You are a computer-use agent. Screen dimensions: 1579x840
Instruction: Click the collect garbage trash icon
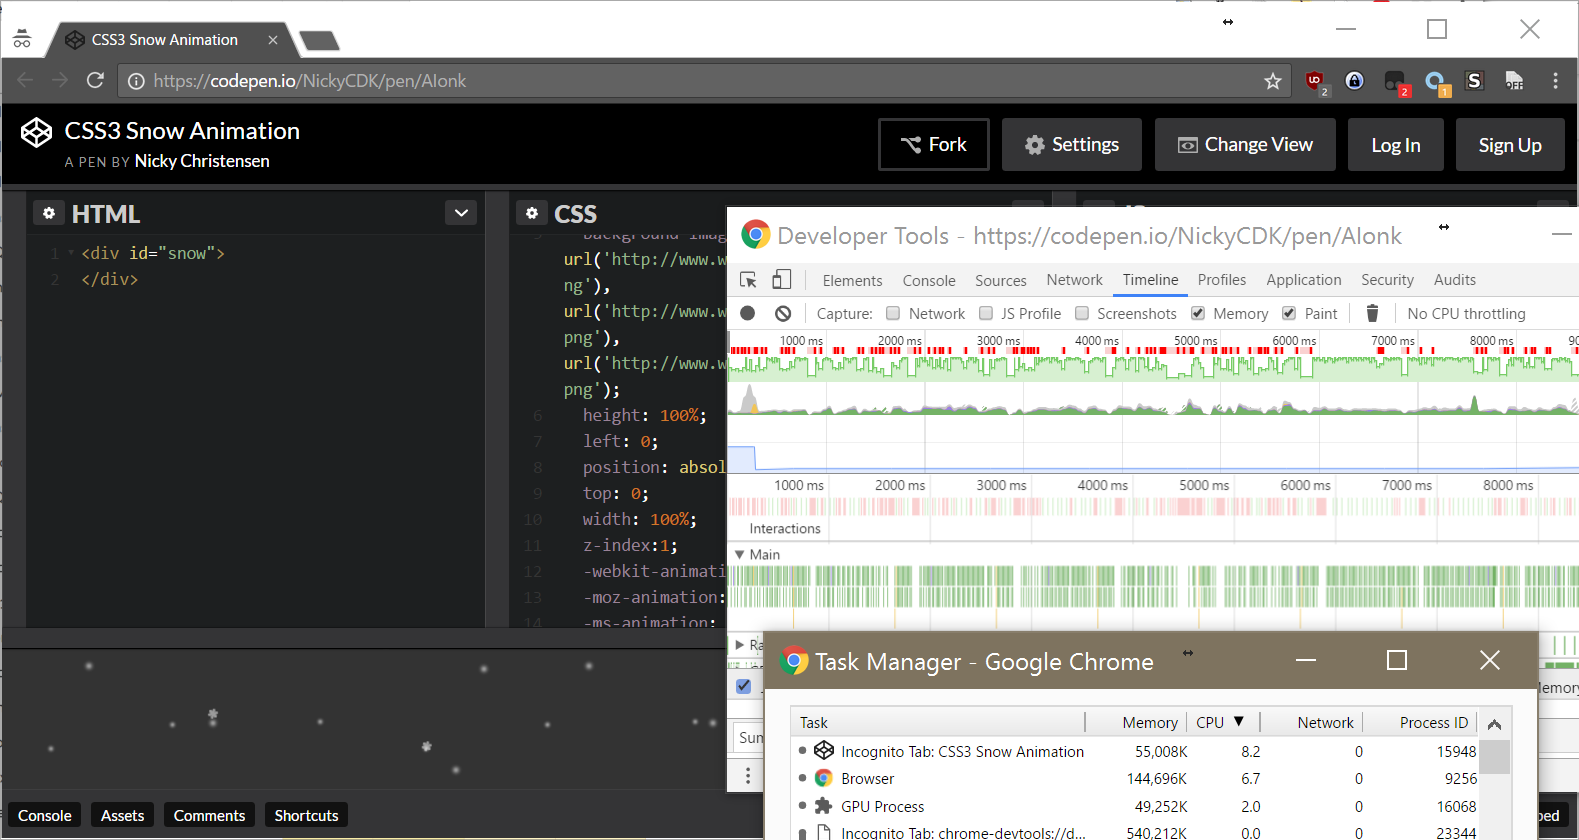(1372, 313)
